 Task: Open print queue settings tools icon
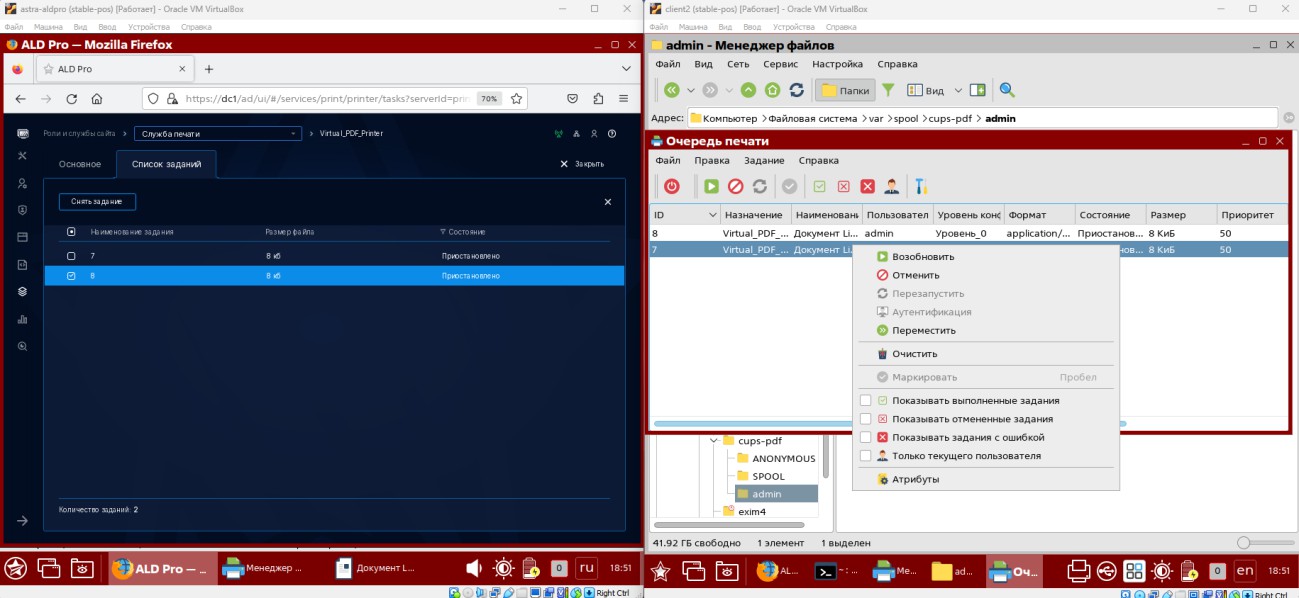[922, 186]
